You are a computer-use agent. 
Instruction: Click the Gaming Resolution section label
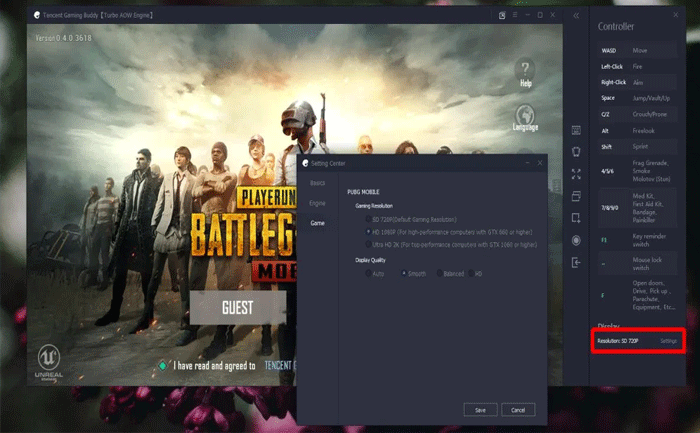click(x=374, y=206)
